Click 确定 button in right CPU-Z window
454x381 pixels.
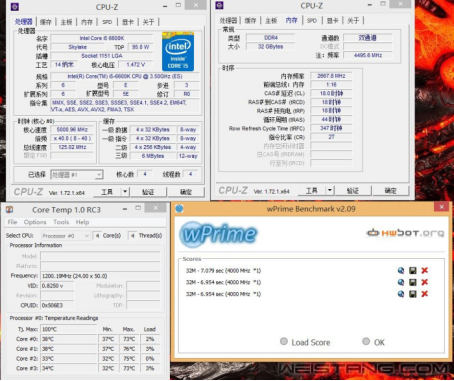pyautogui.click(x=390, y=190)
